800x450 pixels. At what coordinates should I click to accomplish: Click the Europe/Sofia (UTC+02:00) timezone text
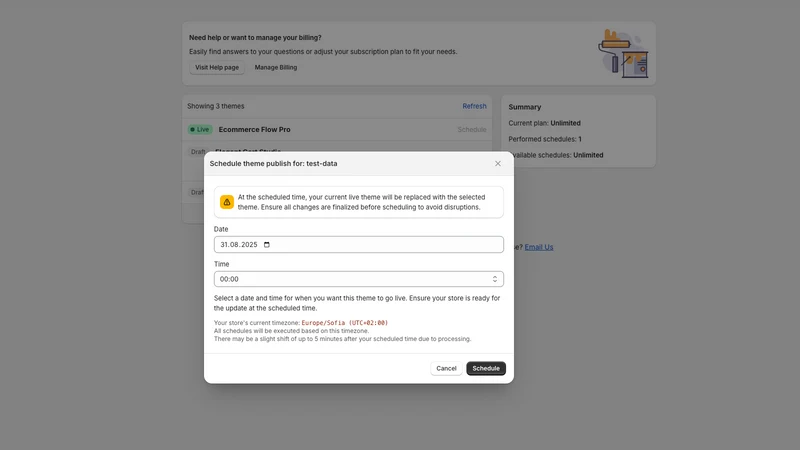tap(344, 323)
